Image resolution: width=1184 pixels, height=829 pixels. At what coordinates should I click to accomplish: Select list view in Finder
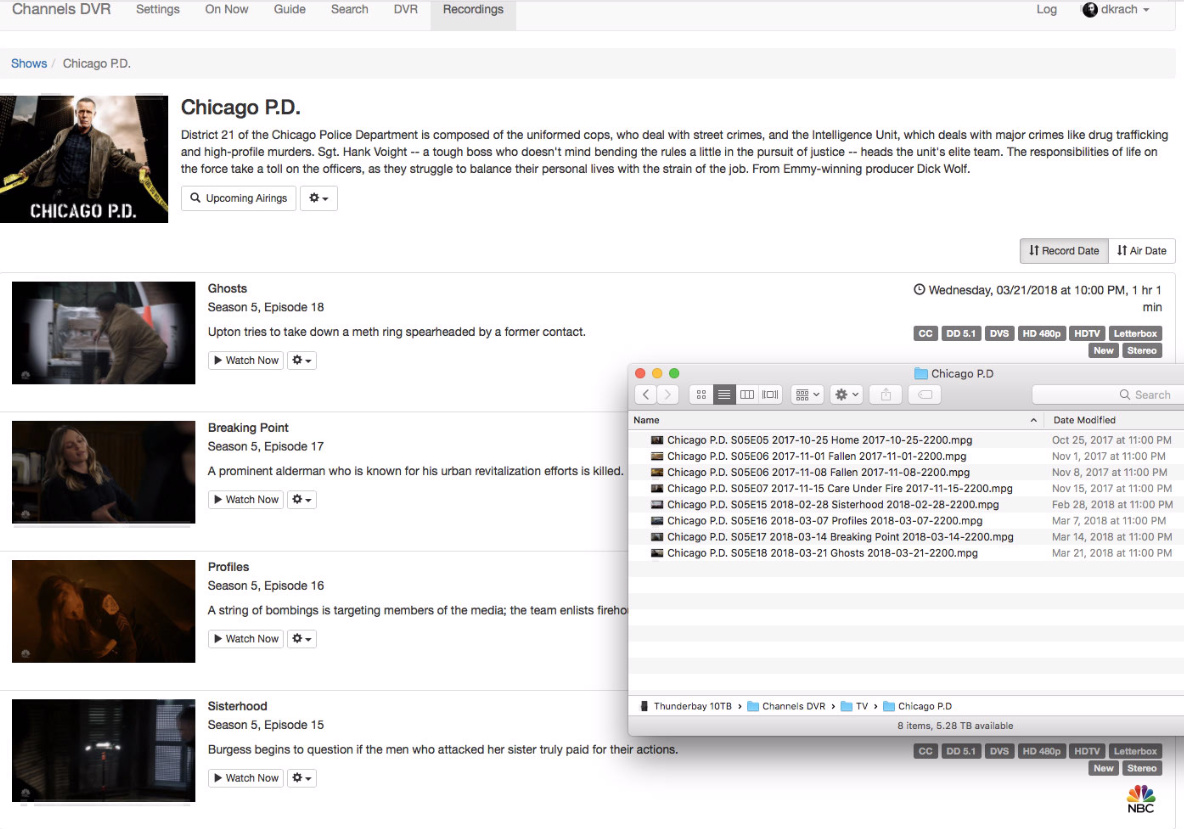(x=724, y=395)
